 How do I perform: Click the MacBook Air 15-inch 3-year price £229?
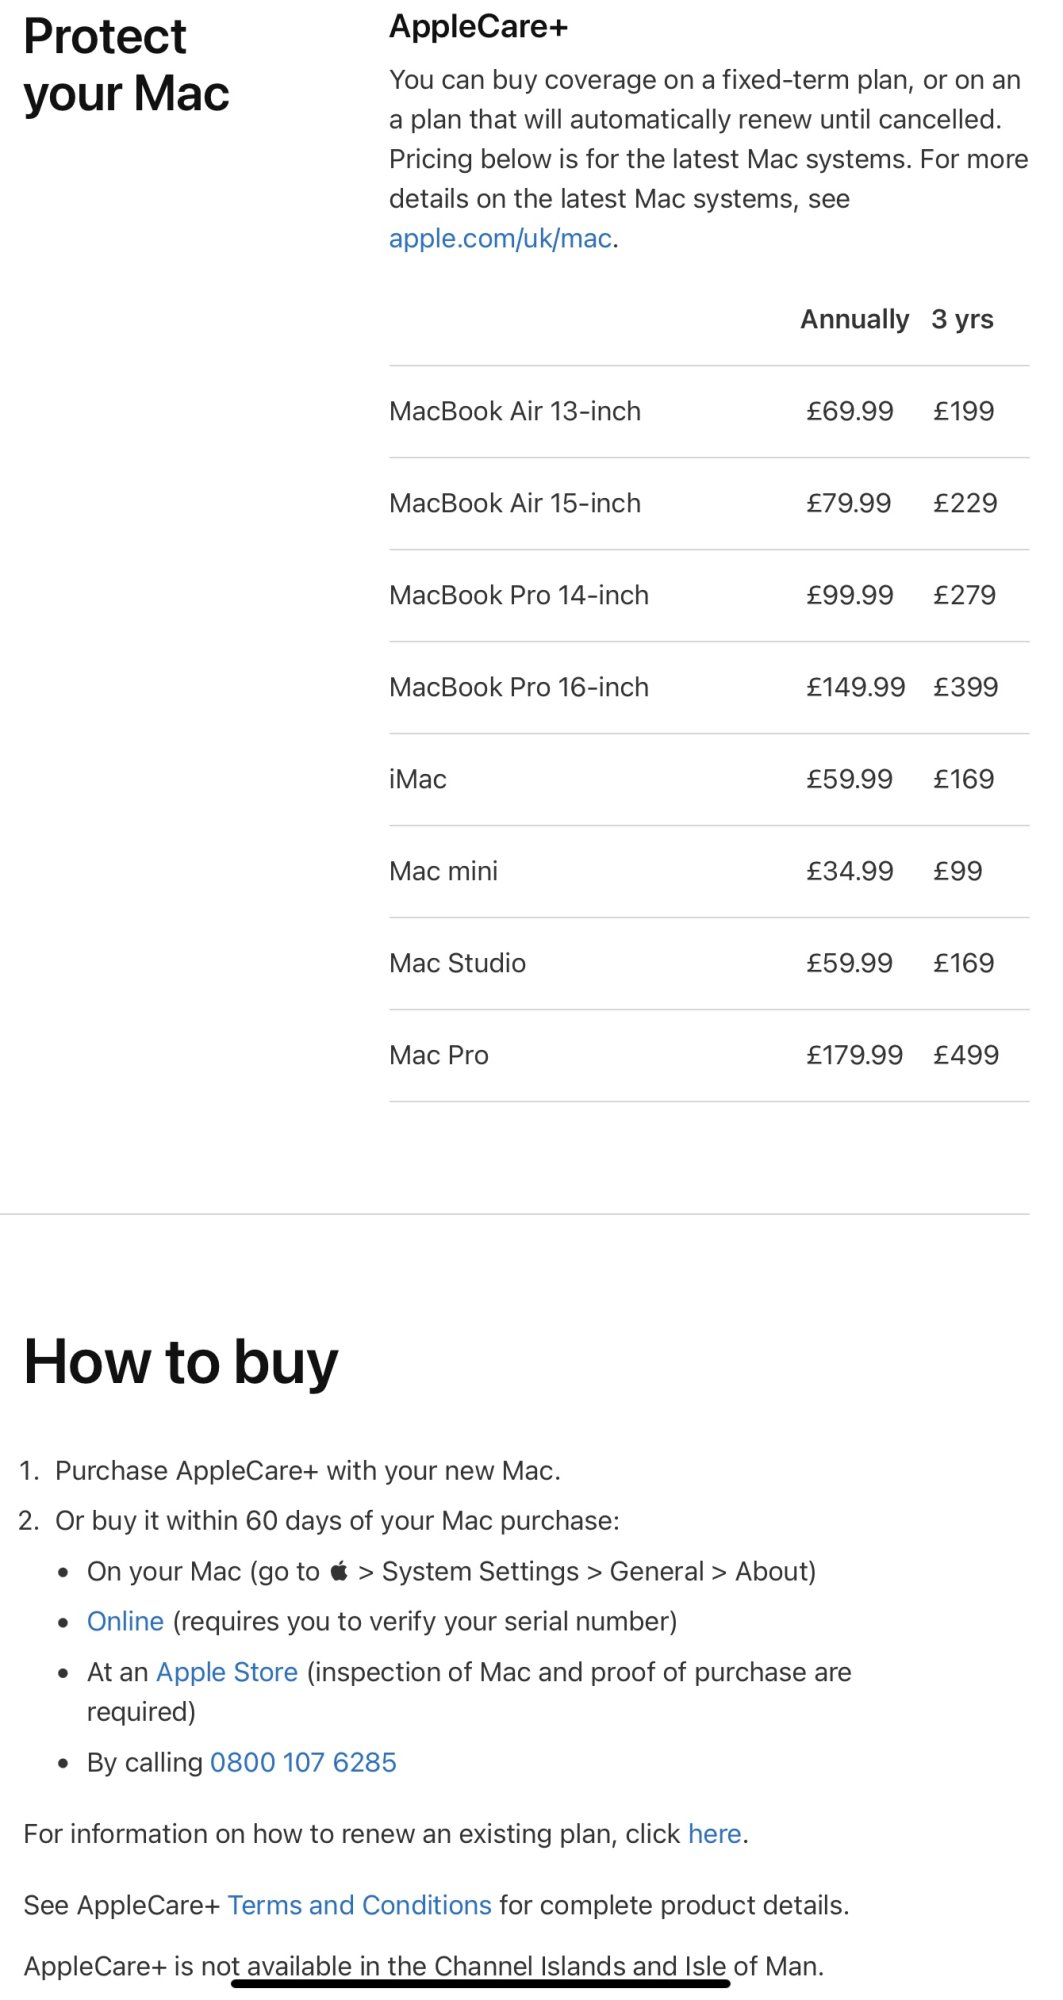[x=965, y=503]
